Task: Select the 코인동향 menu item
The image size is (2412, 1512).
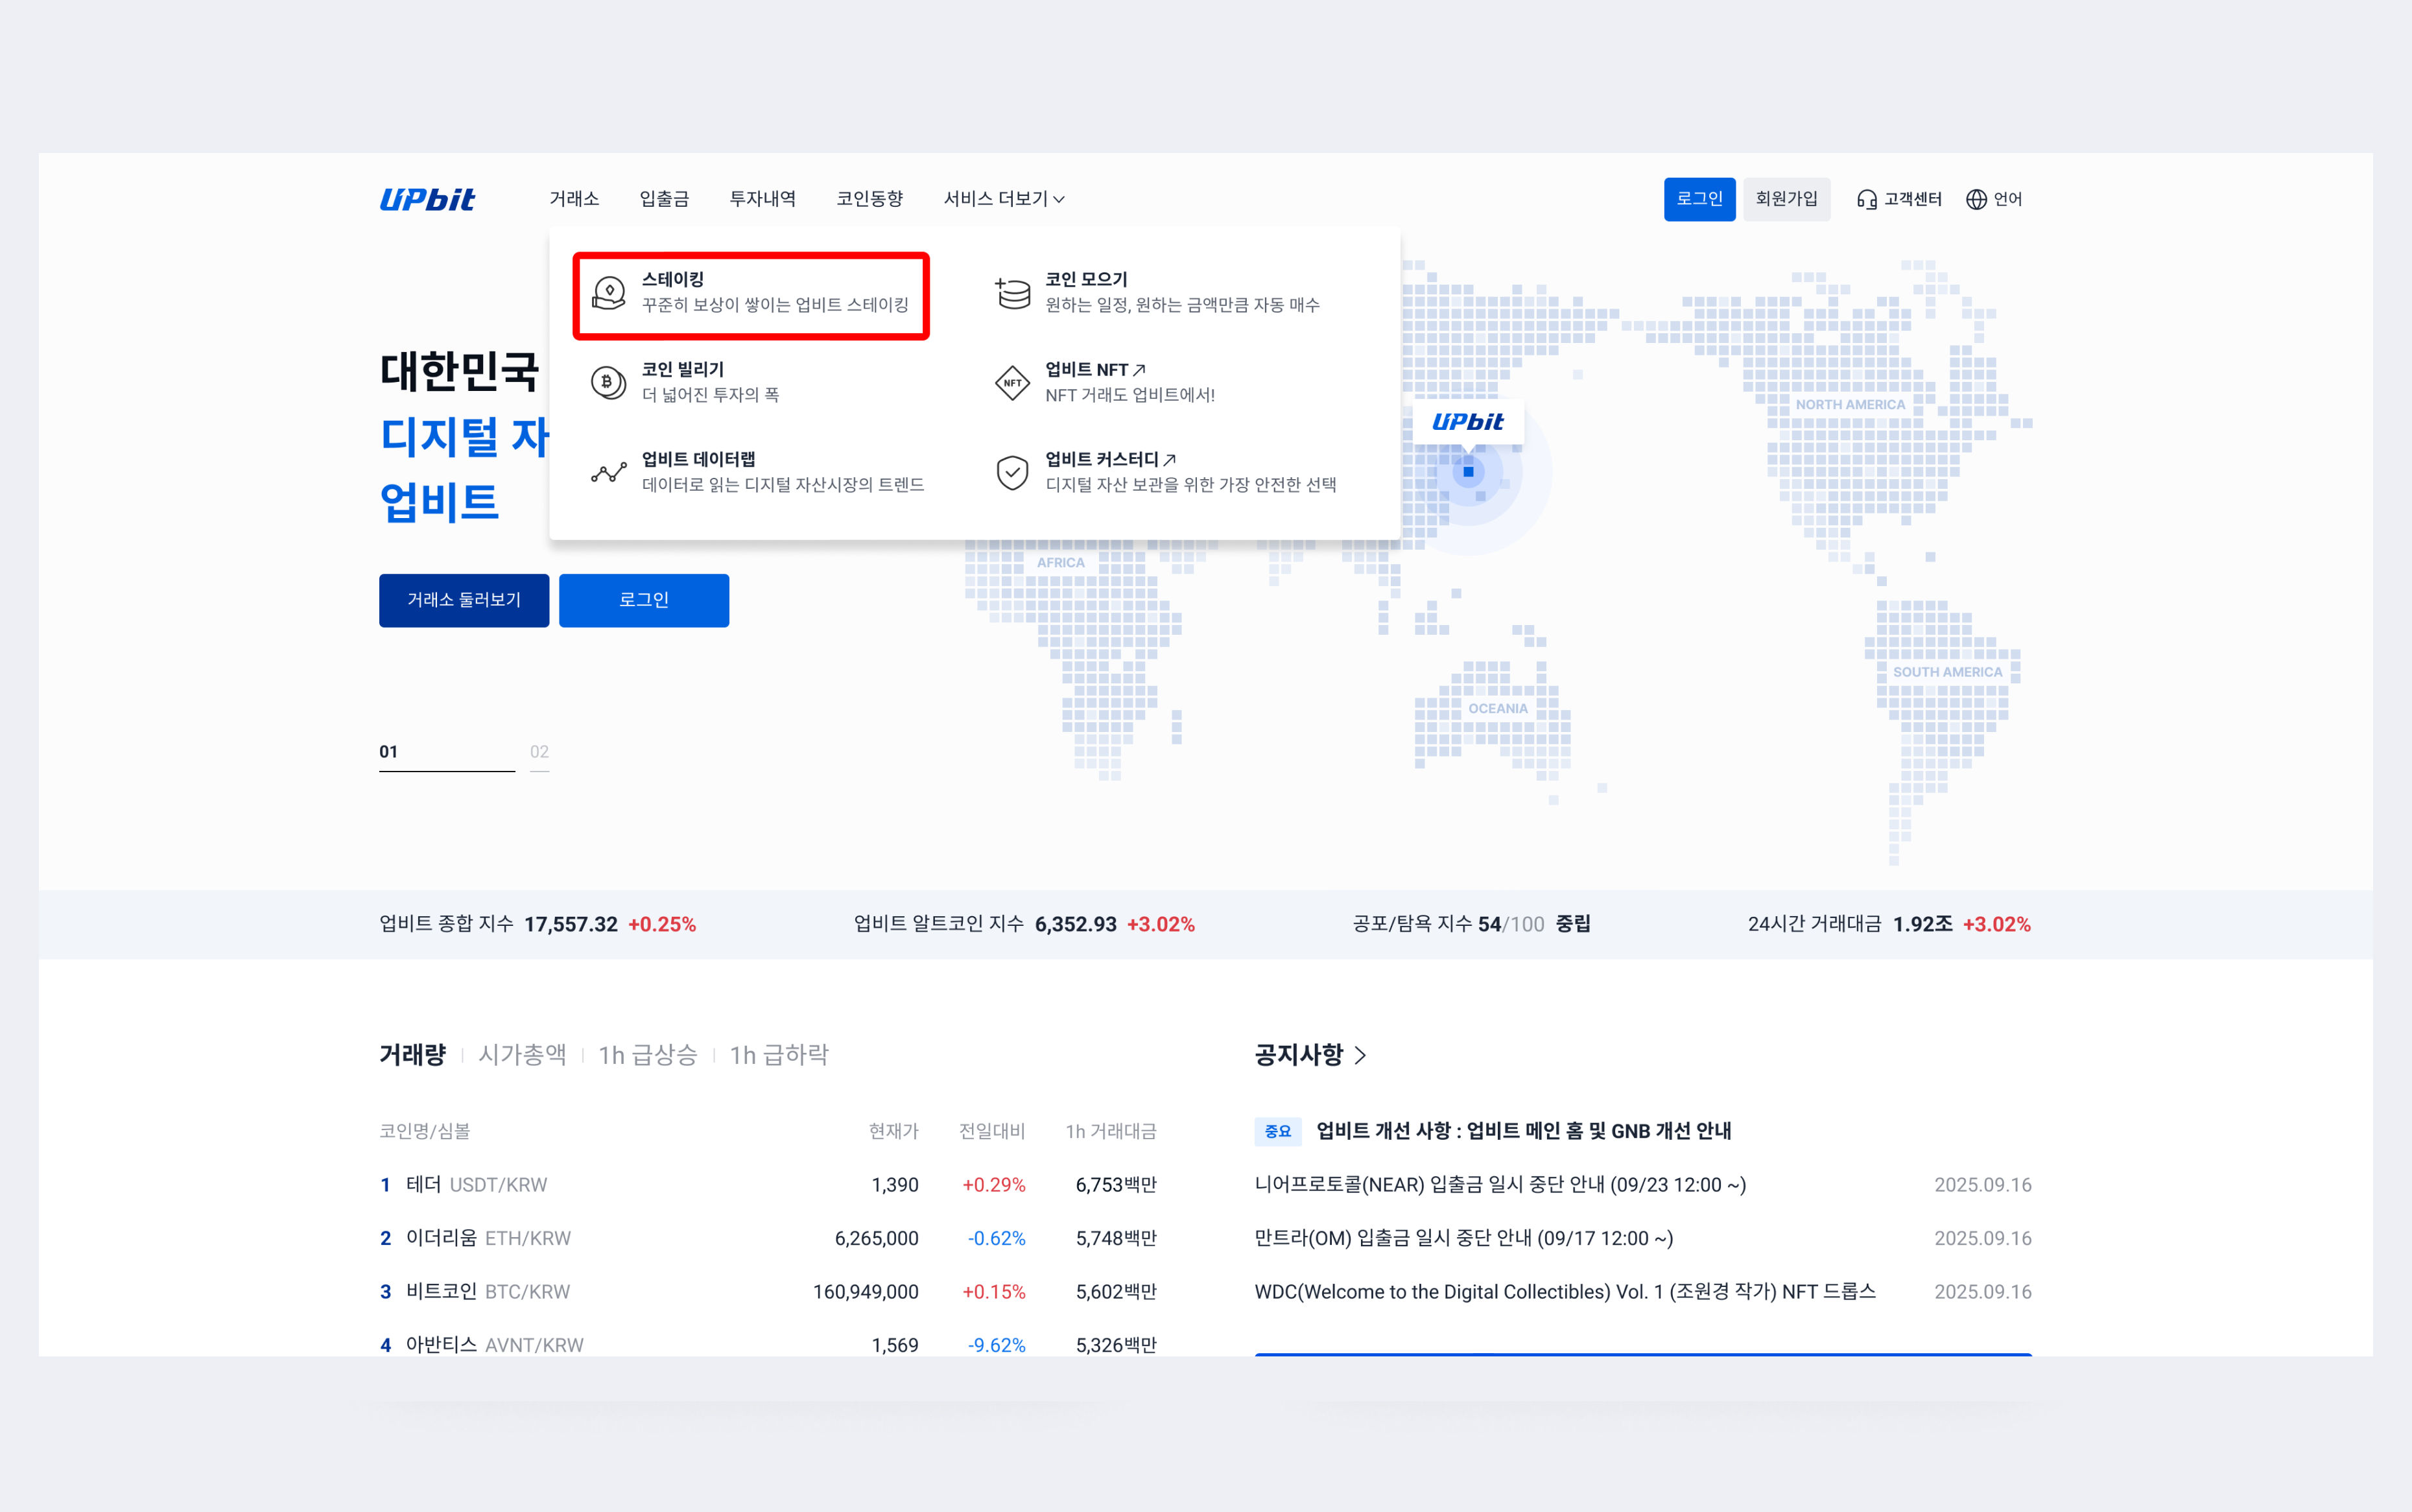Action: [x=871, y=199]
